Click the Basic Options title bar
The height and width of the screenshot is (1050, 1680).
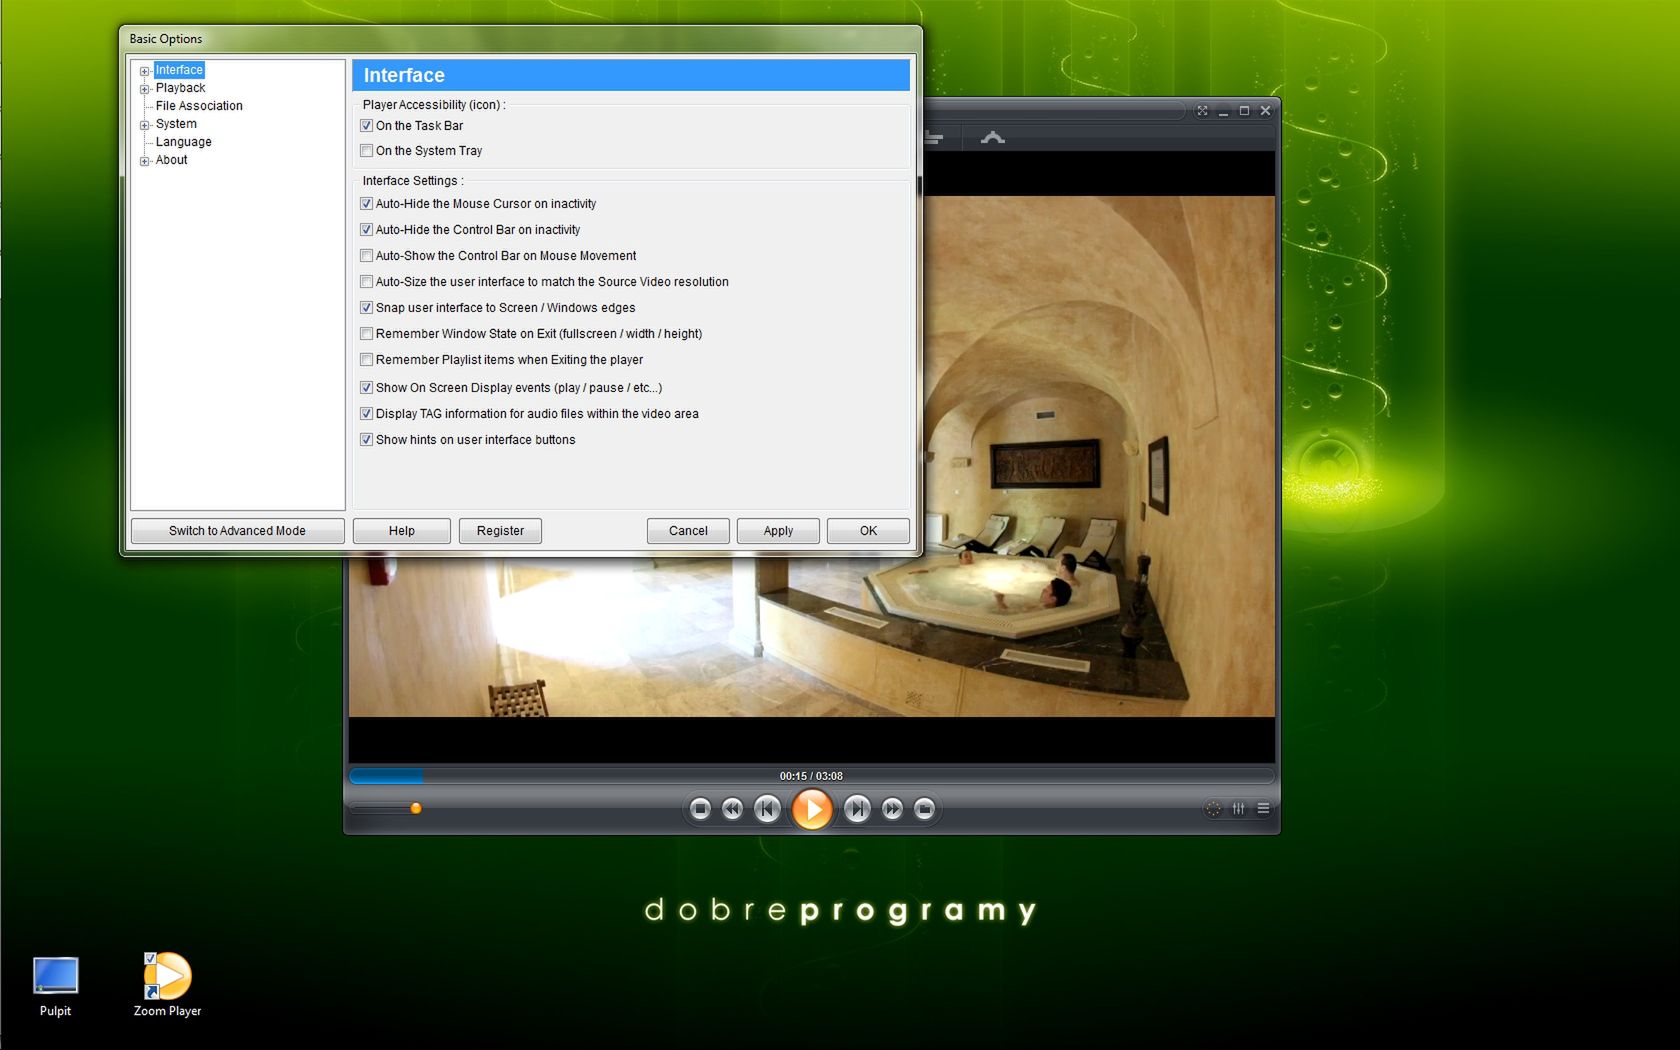pyautogui.click(x=520, y=39)
